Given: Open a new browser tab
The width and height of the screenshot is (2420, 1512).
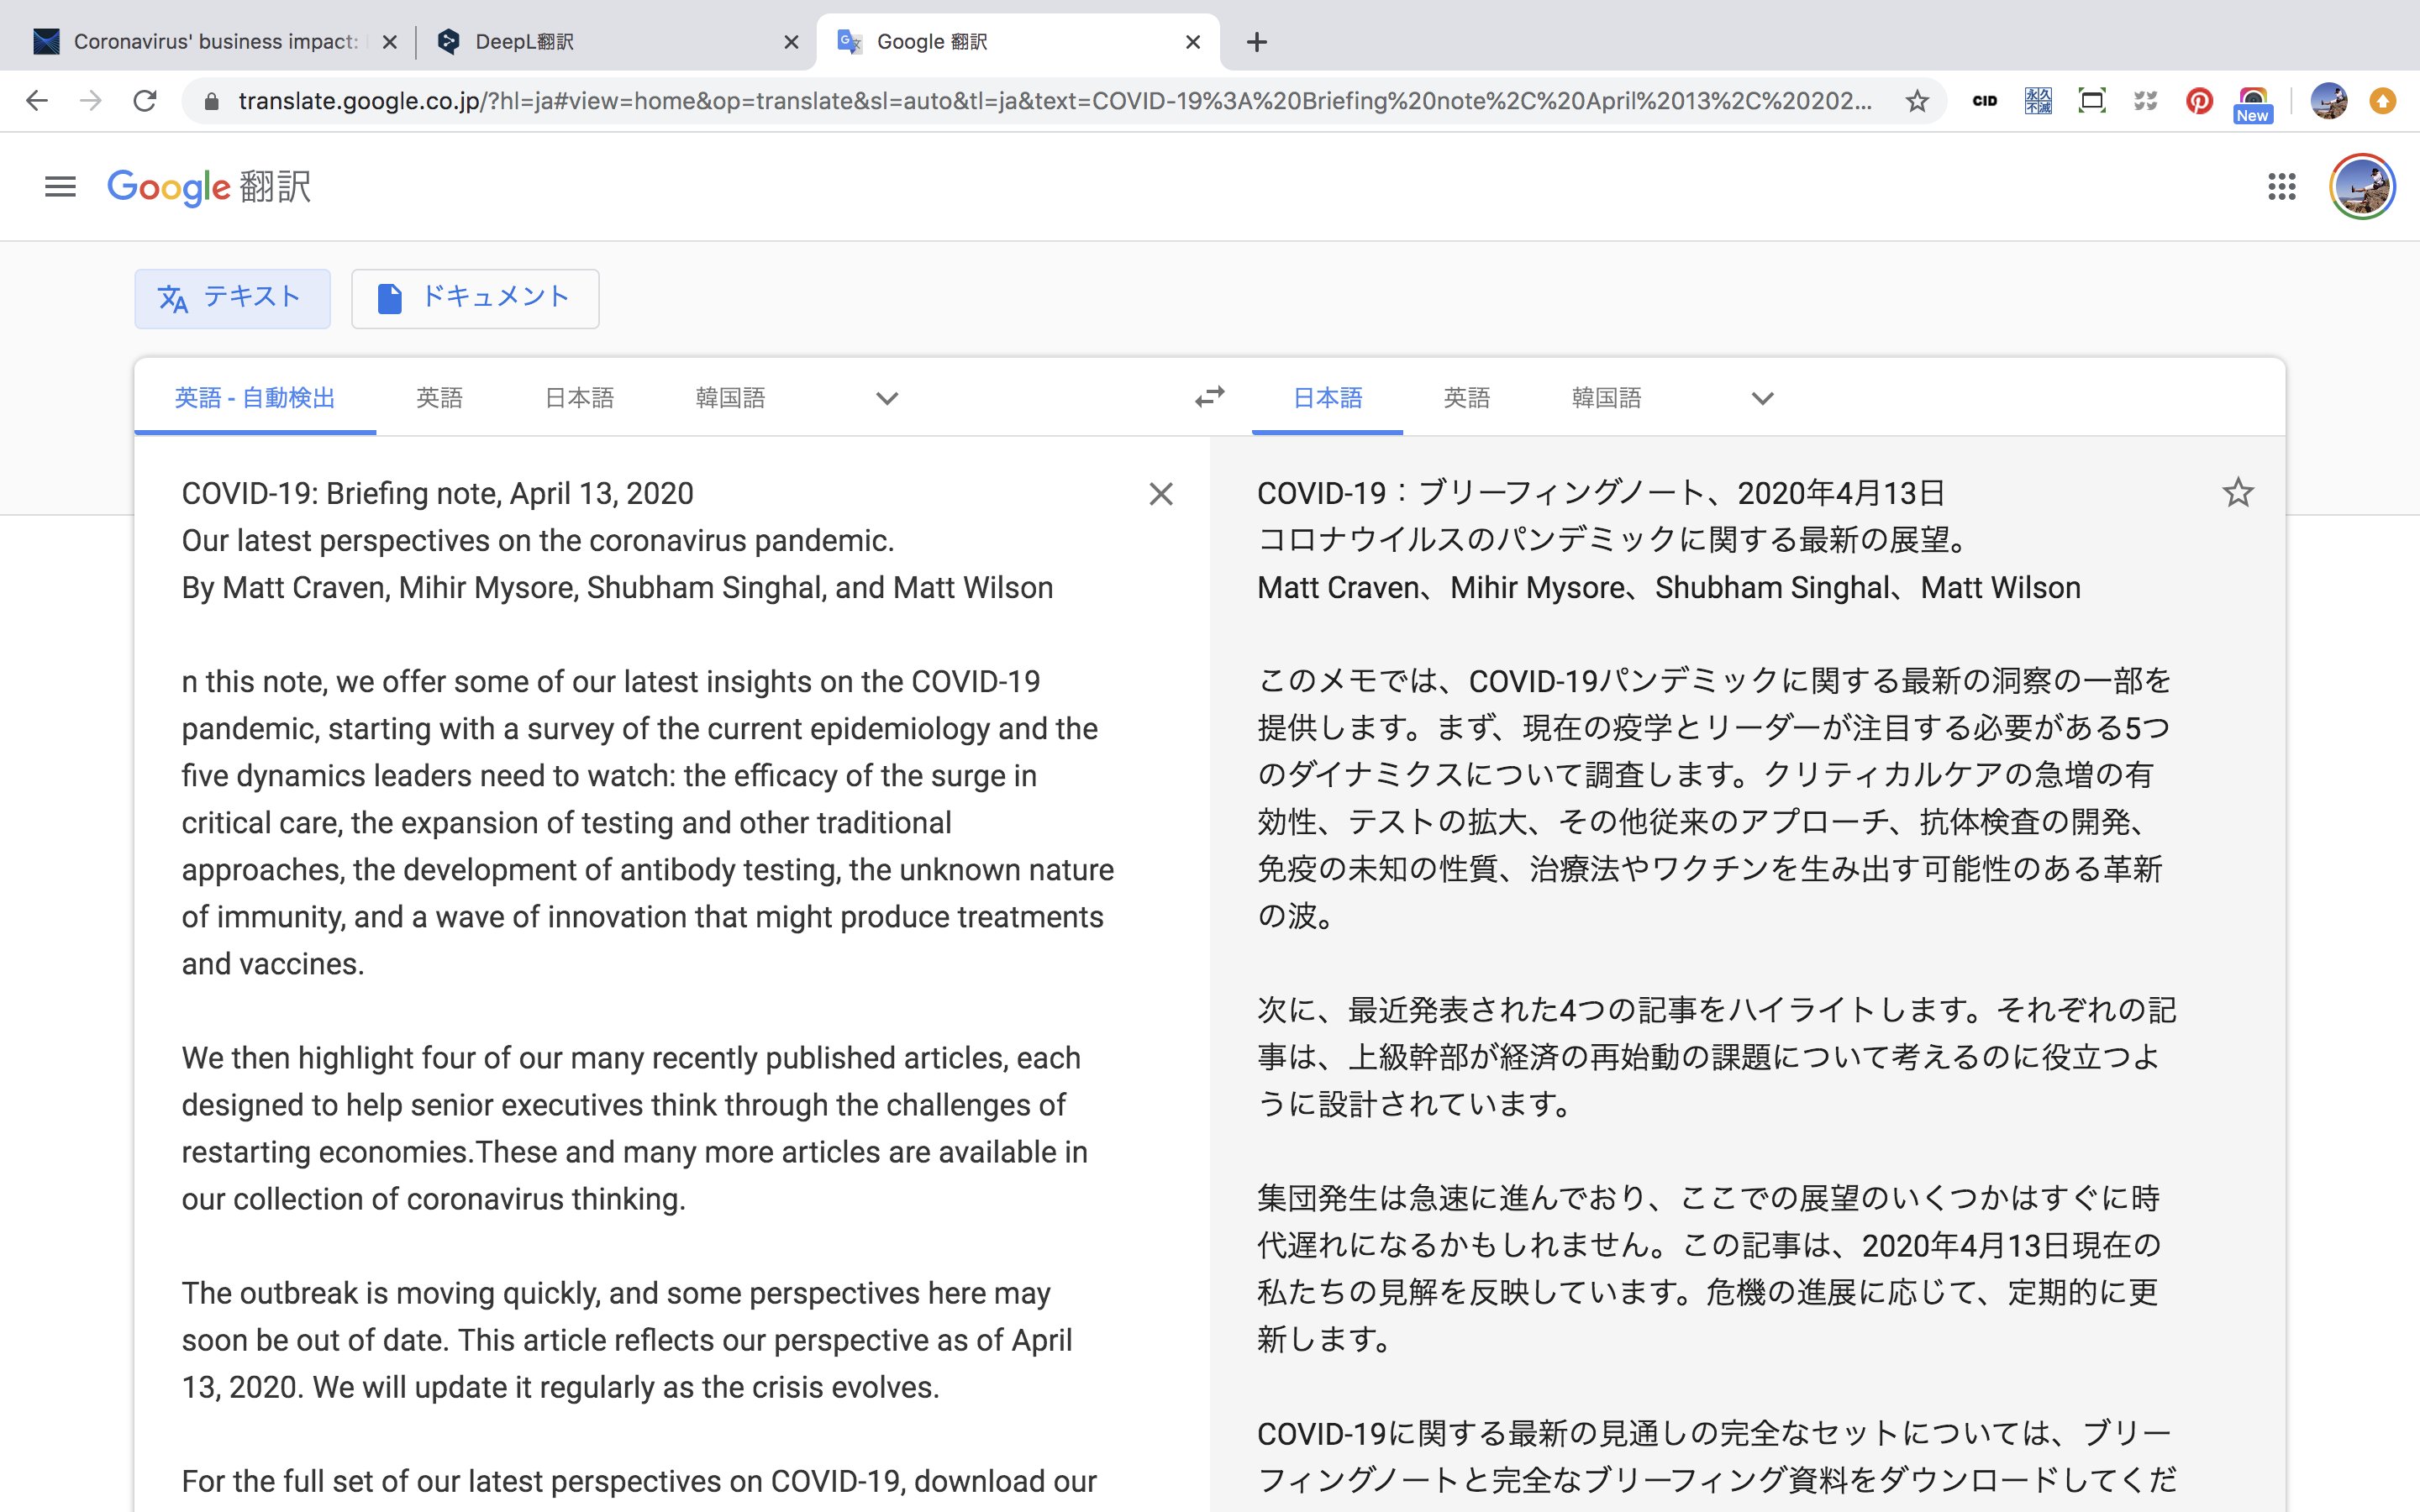Looking at the screenshot, I should pyautogui.click(x=1257, y=42).
